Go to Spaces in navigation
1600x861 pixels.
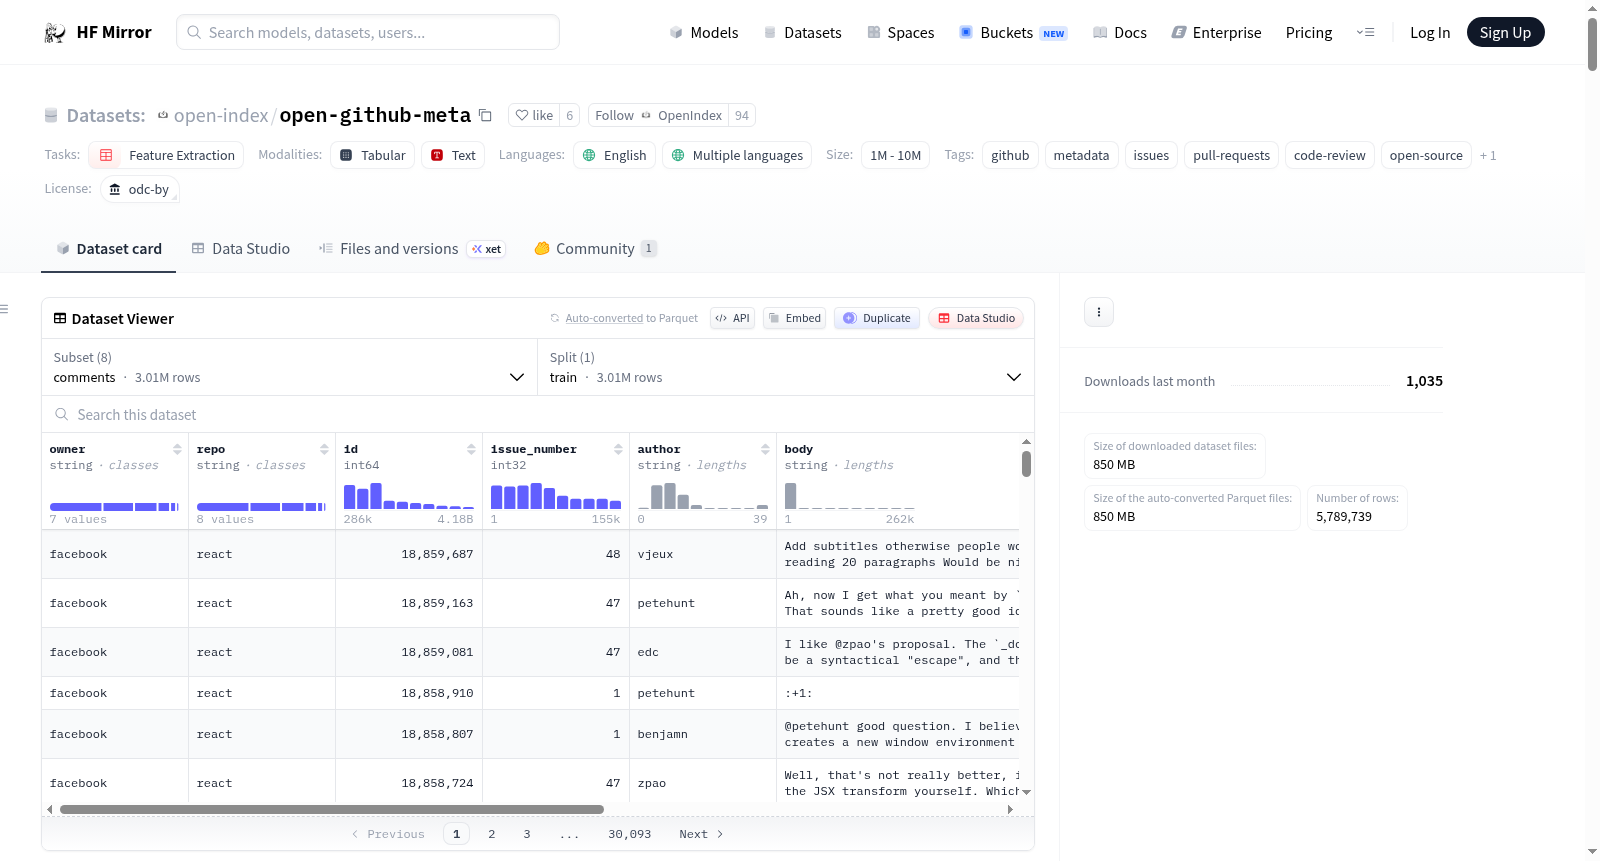[900, 33]
